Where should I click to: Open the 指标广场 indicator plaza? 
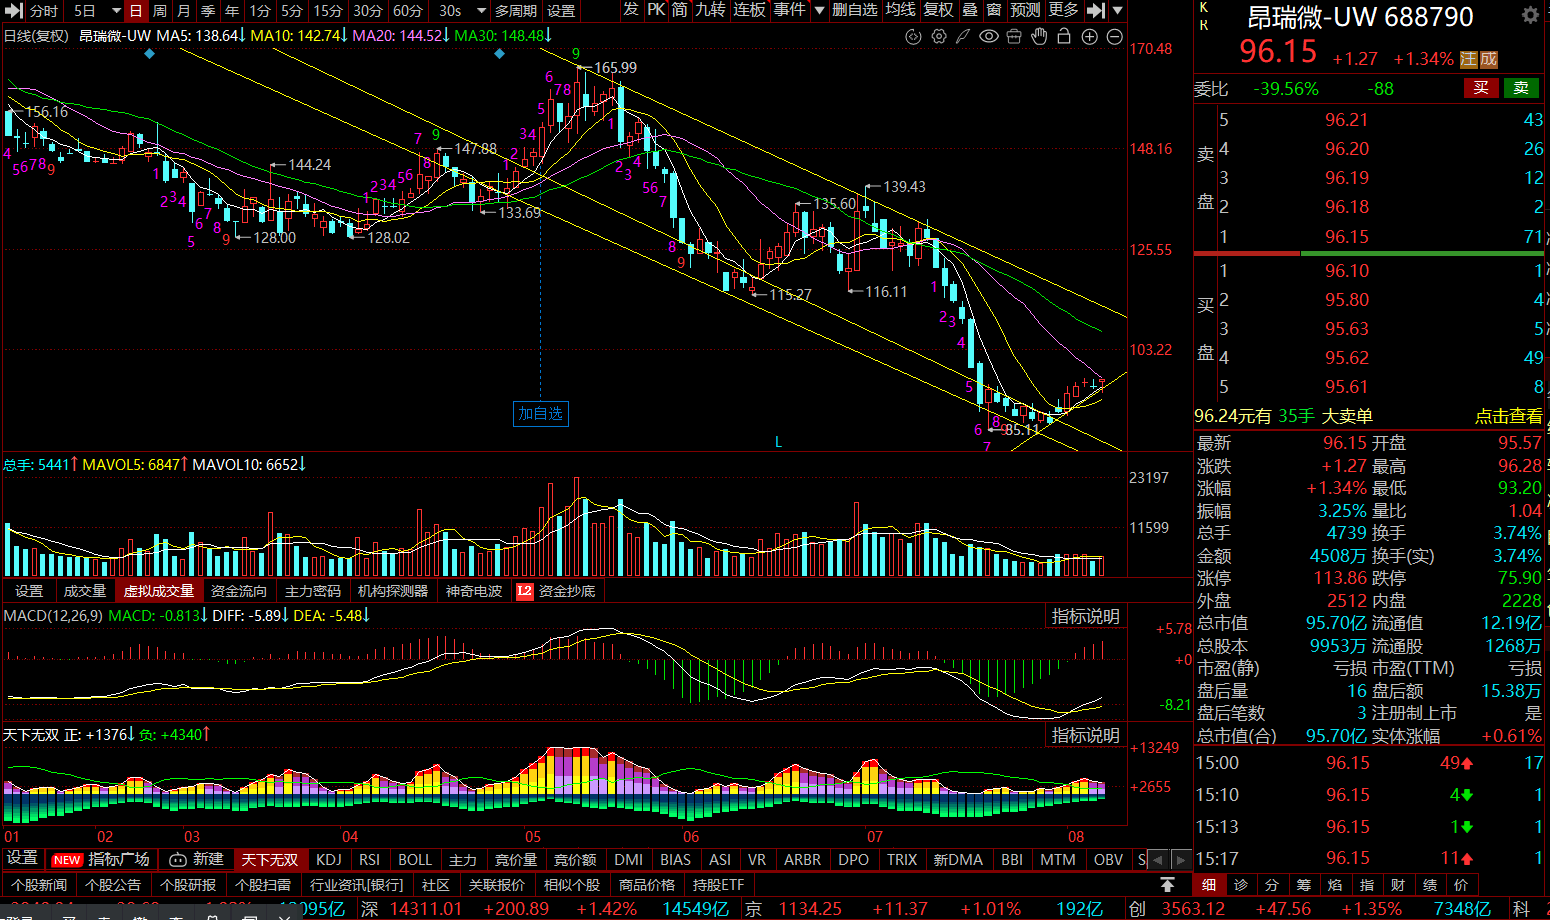coord(101,860)
